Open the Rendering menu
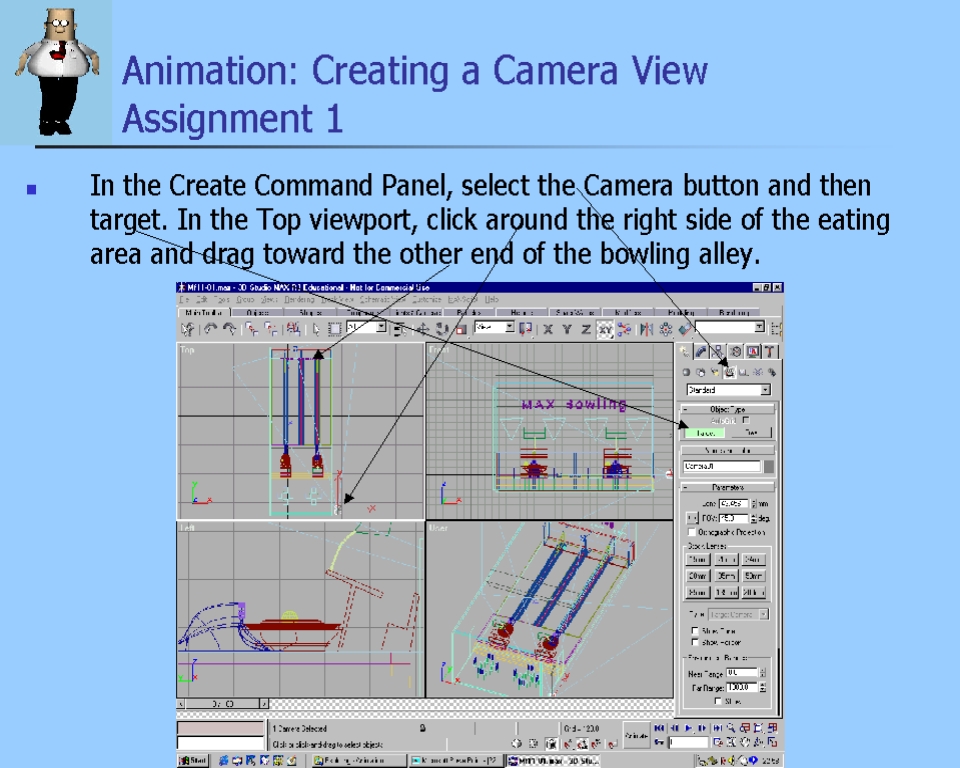Image resolution: width=960 pixels, height=768 pixels. (299, 299)
